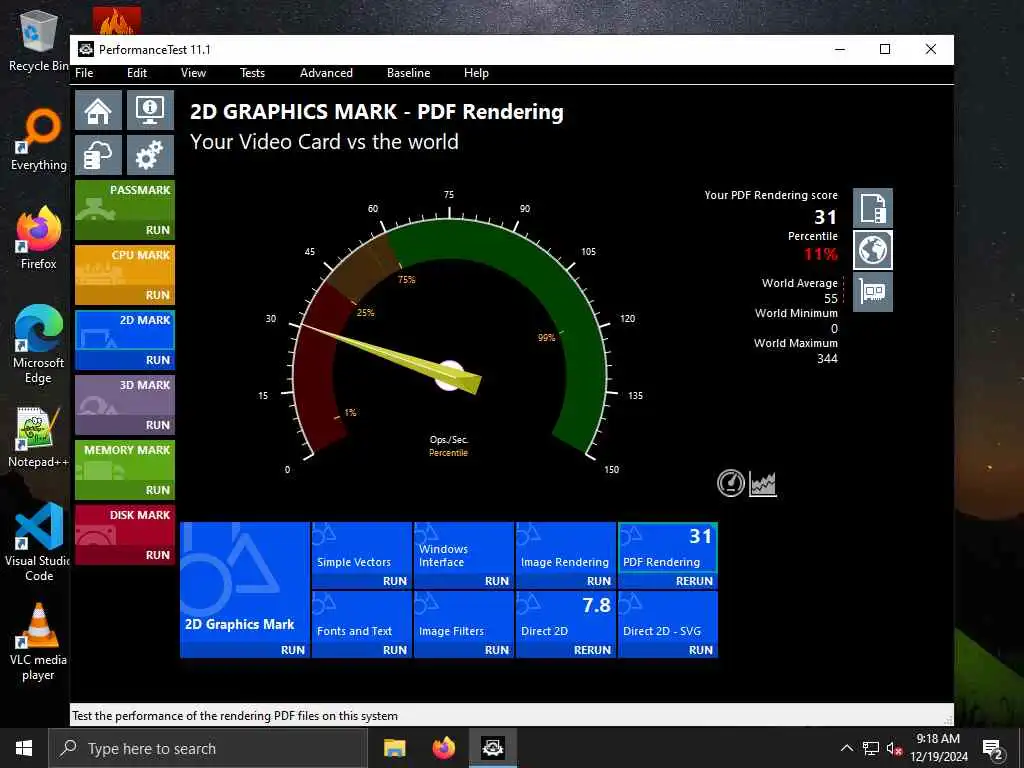This screenshot has height=768, width=1024.
Task: Open the Everything search desktop icon
Action: pyautogui.click(x=38, y=140)
